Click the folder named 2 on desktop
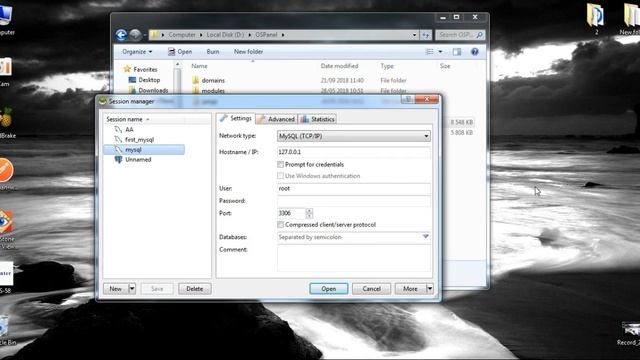 click(596, 18)
